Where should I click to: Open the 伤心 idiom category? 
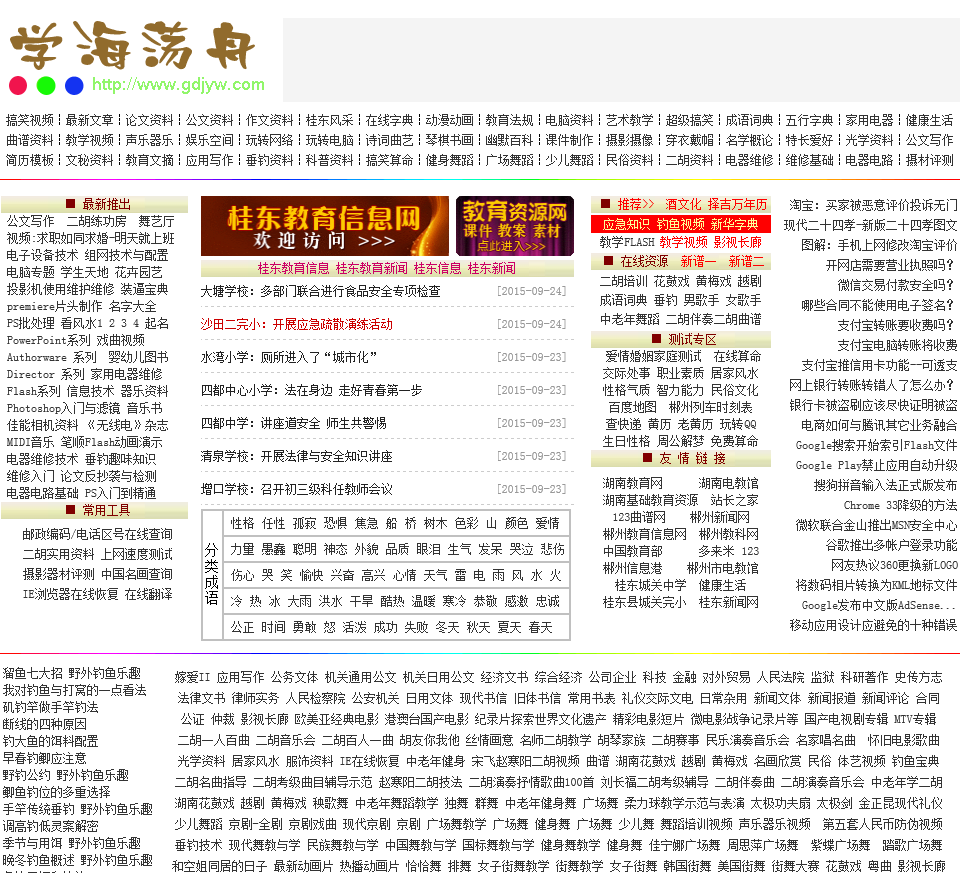click(242, 575)
